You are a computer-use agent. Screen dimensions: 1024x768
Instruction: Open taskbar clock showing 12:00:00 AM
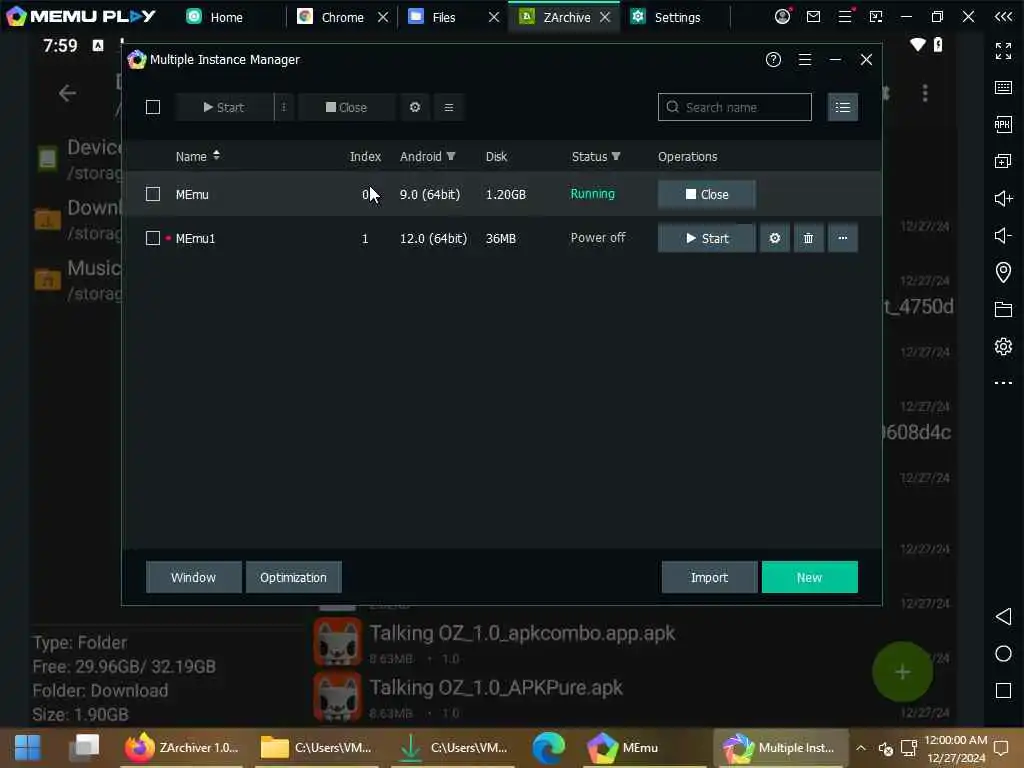tap(955, 748)
